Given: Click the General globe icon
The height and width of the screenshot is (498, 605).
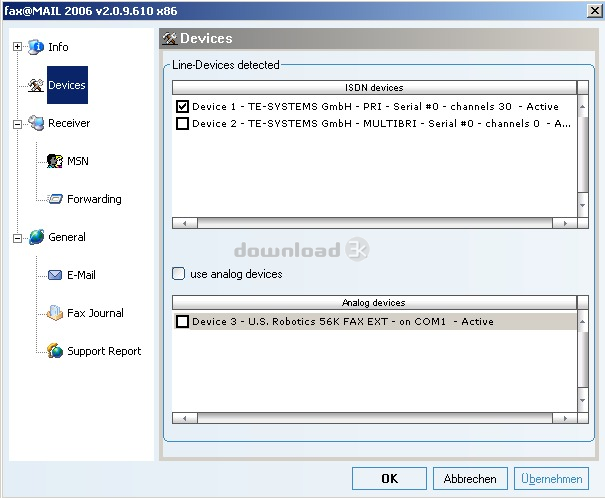Looking at the screenshot, I should (x=36, y=237).
